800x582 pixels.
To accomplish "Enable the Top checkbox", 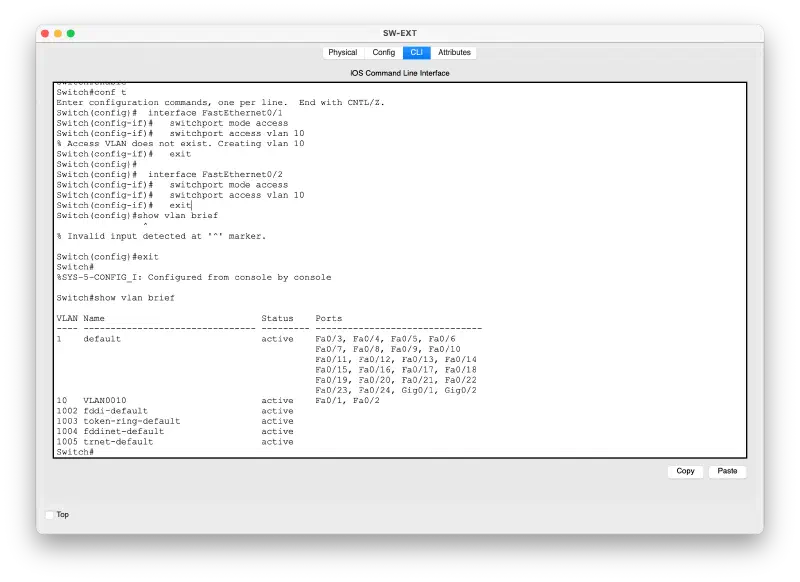I will point(49,515).
